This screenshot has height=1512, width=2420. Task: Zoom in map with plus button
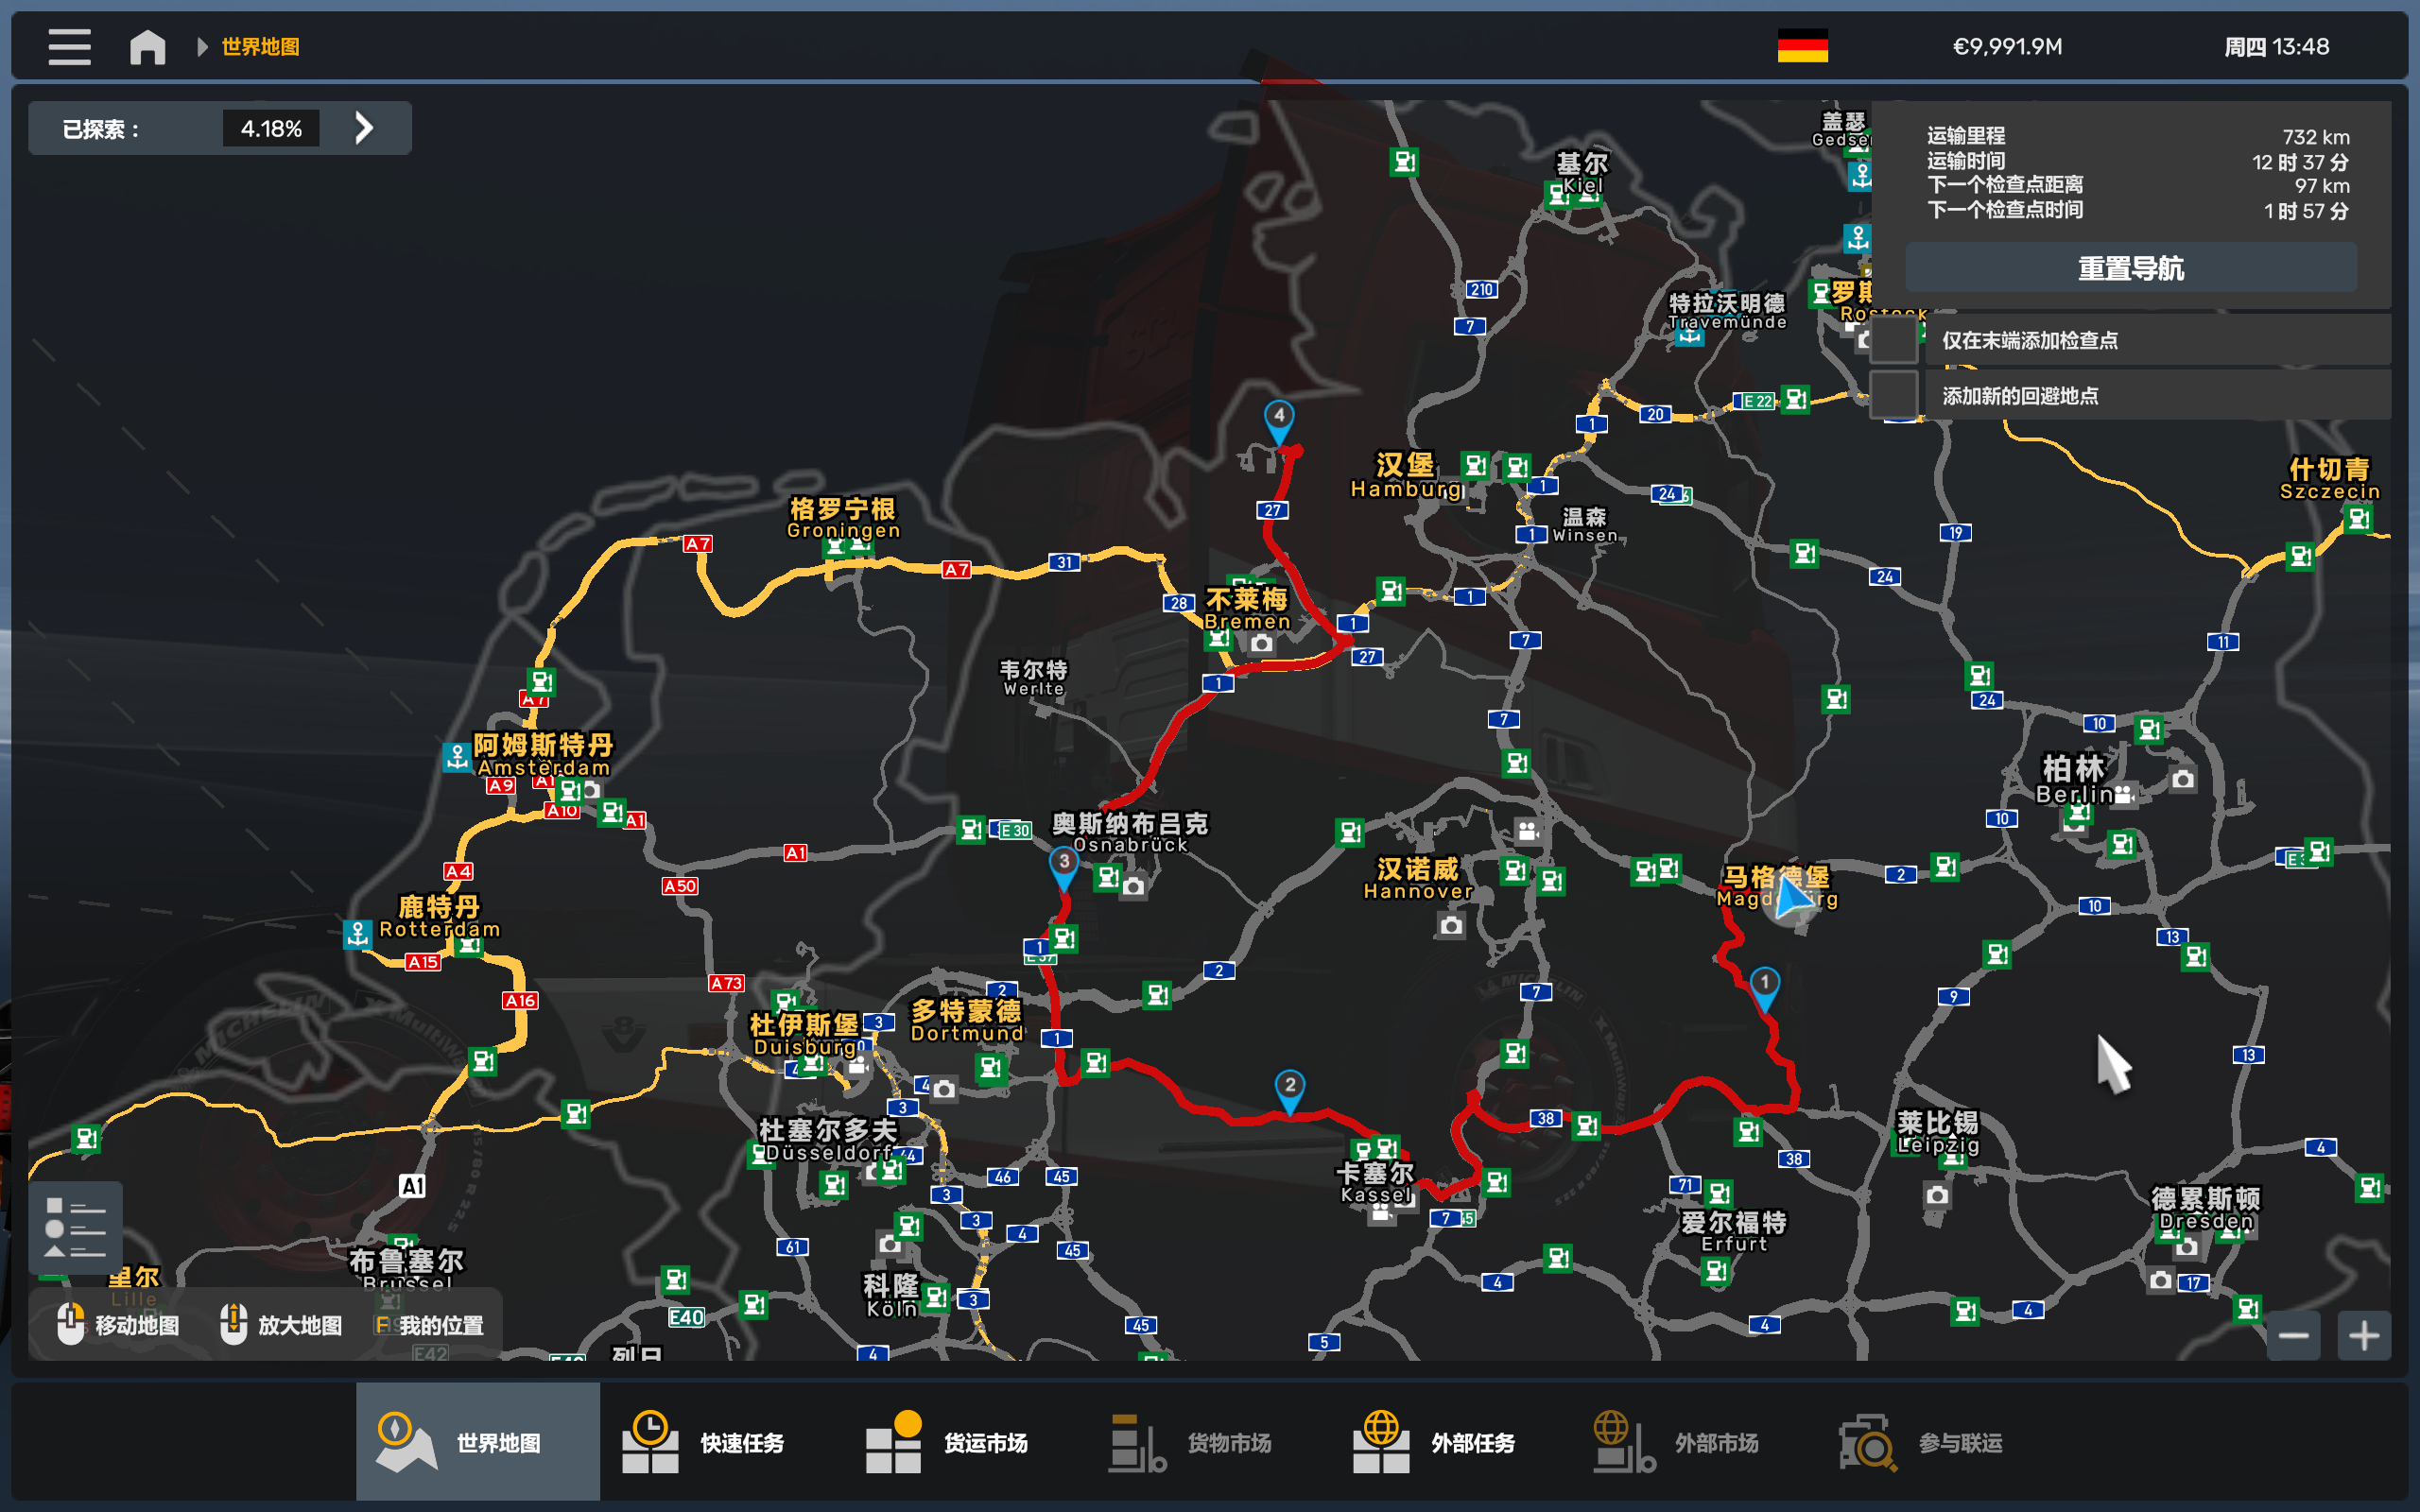pos(2363,1335)
